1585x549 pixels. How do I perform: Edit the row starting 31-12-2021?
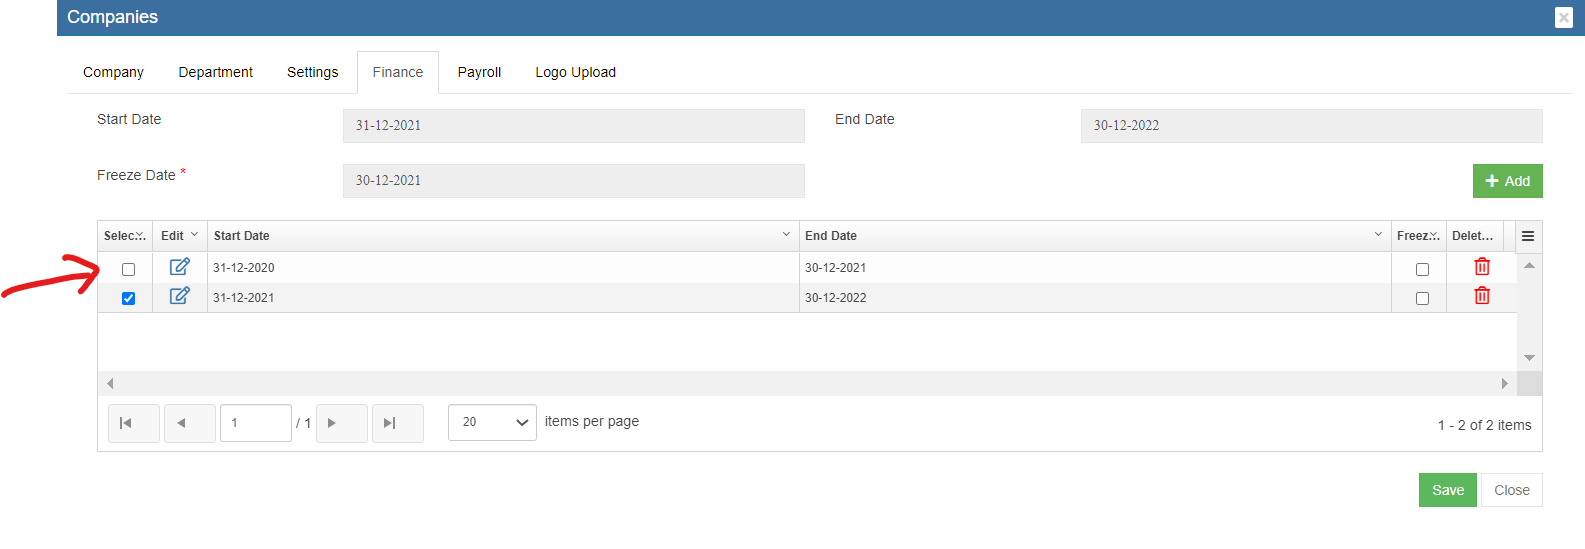tap(179, 296)
